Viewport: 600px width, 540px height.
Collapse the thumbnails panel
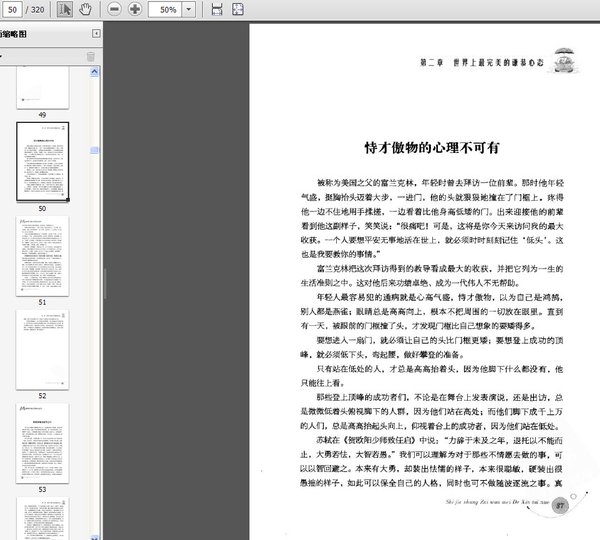tap(96, 34)
